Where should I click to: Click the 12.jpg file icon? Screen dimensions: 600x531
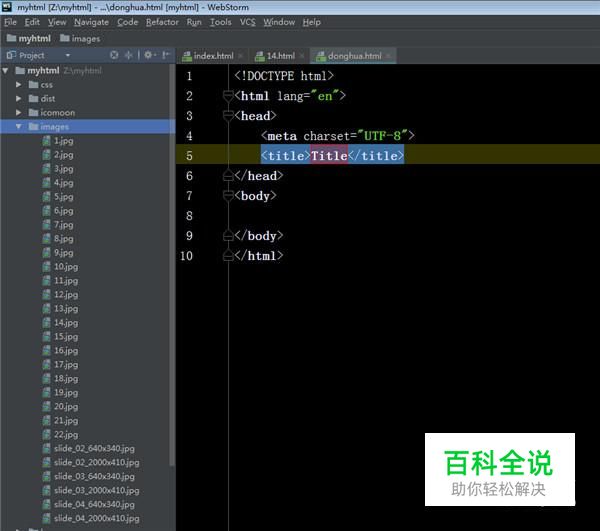point(46,295)
